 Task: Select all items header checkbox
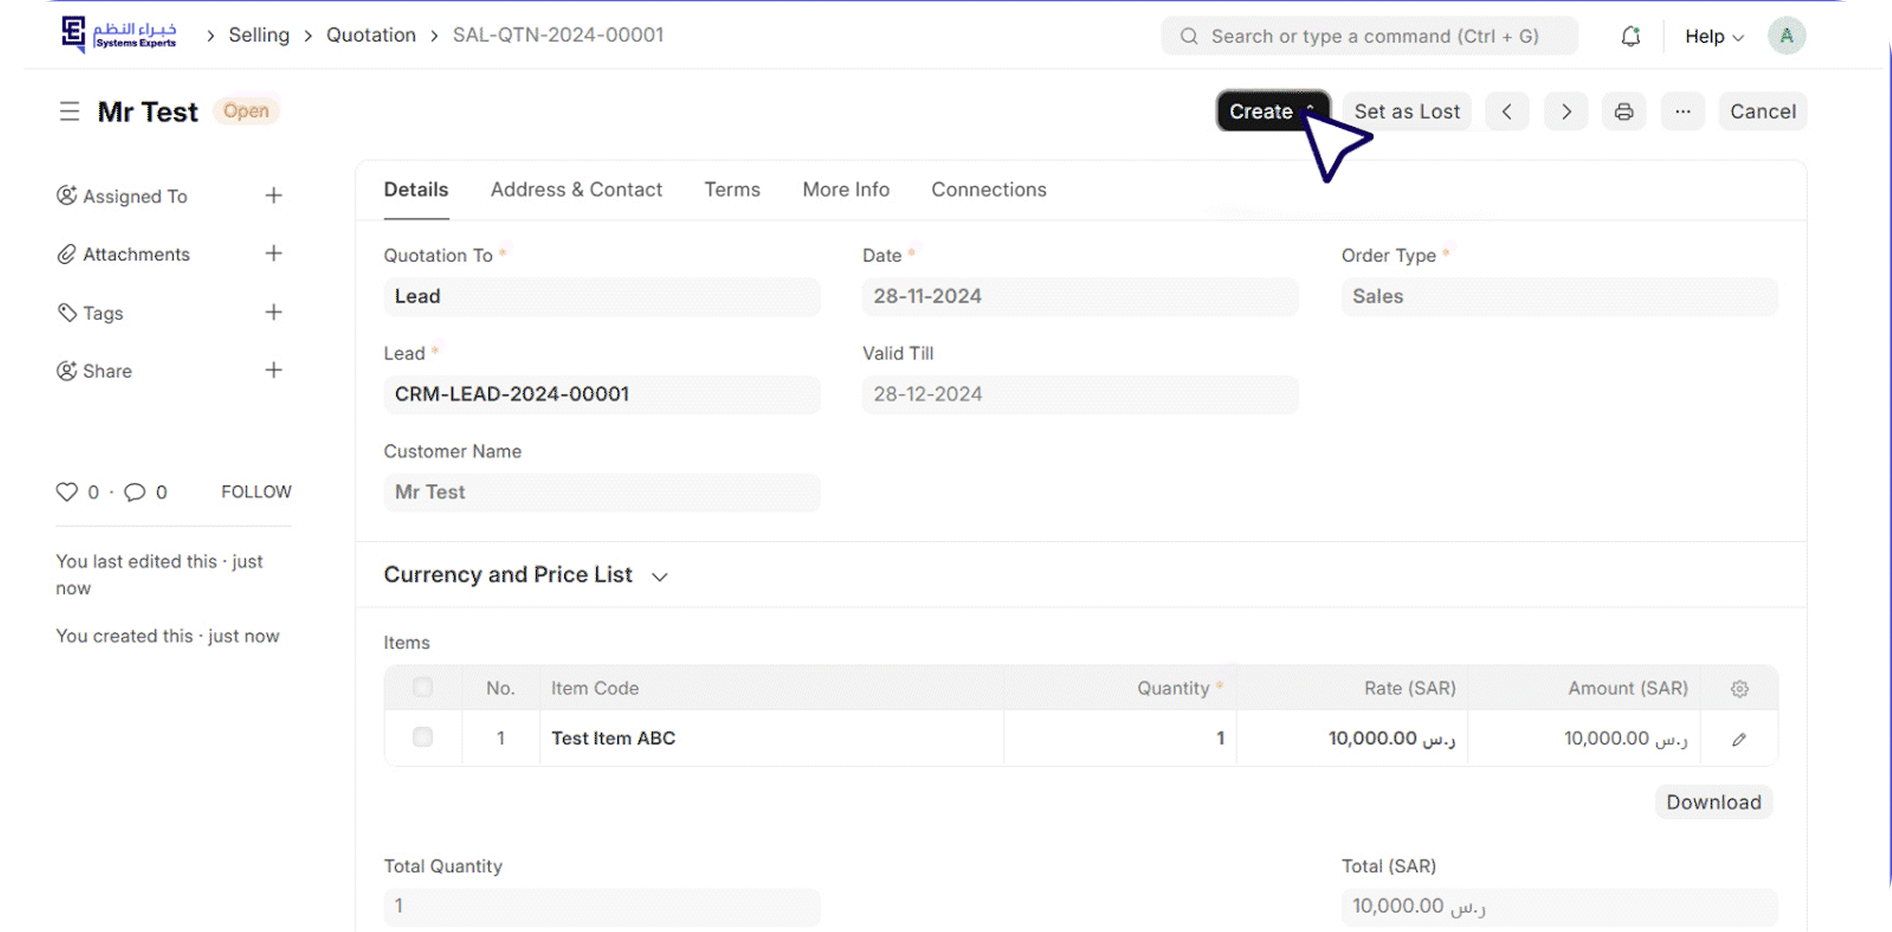423,688
